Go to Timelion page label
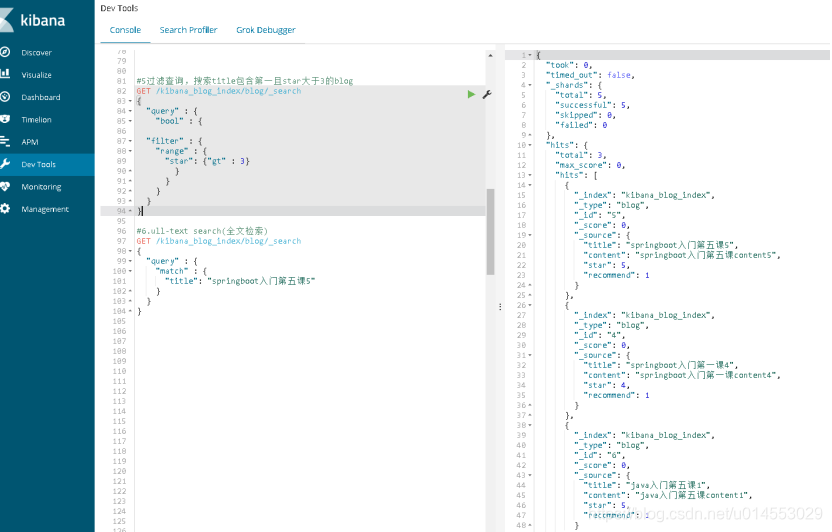 tap(37, 120)
